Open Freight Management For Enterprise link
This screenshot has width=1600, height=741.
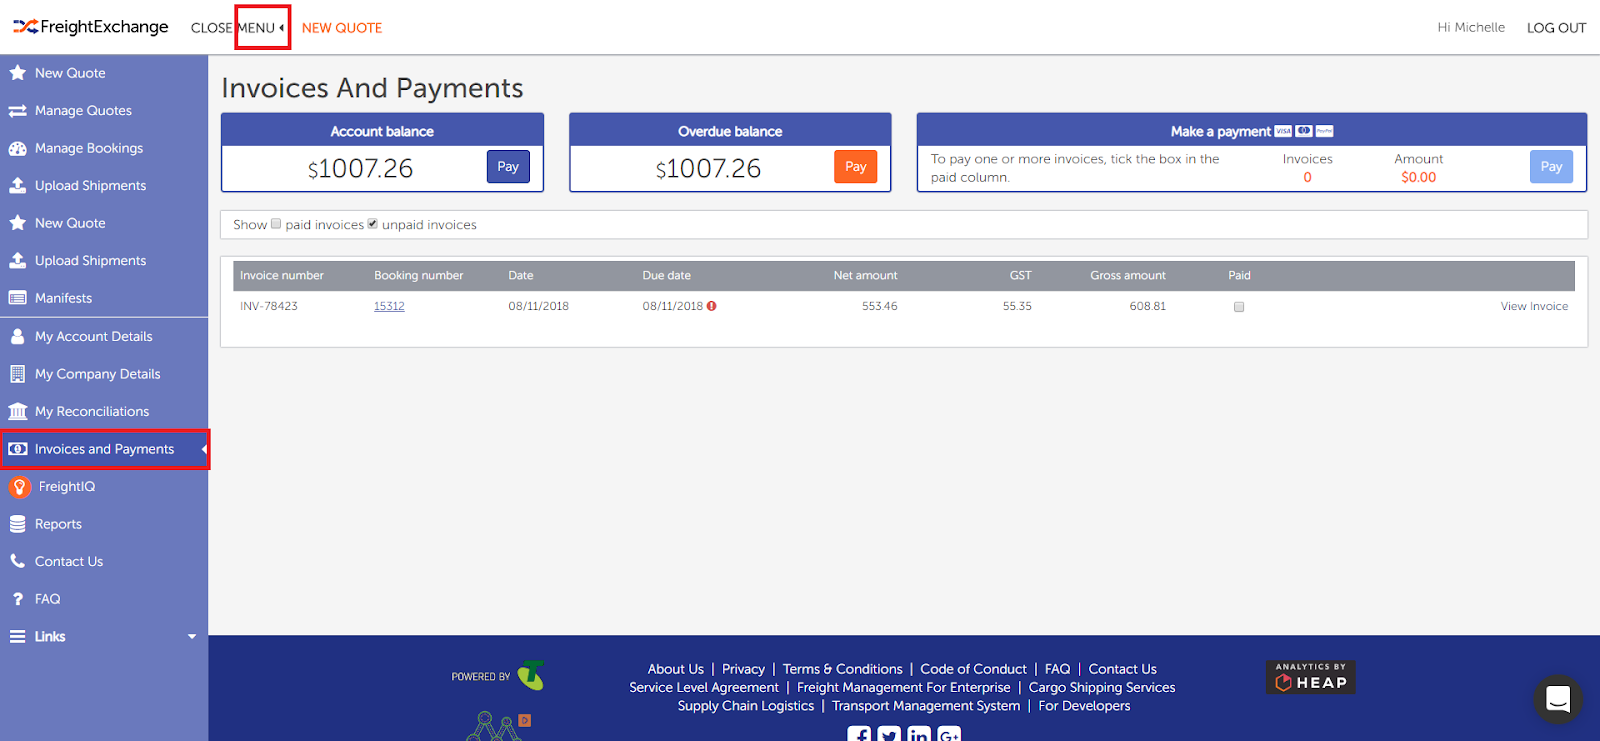(904, 687)
